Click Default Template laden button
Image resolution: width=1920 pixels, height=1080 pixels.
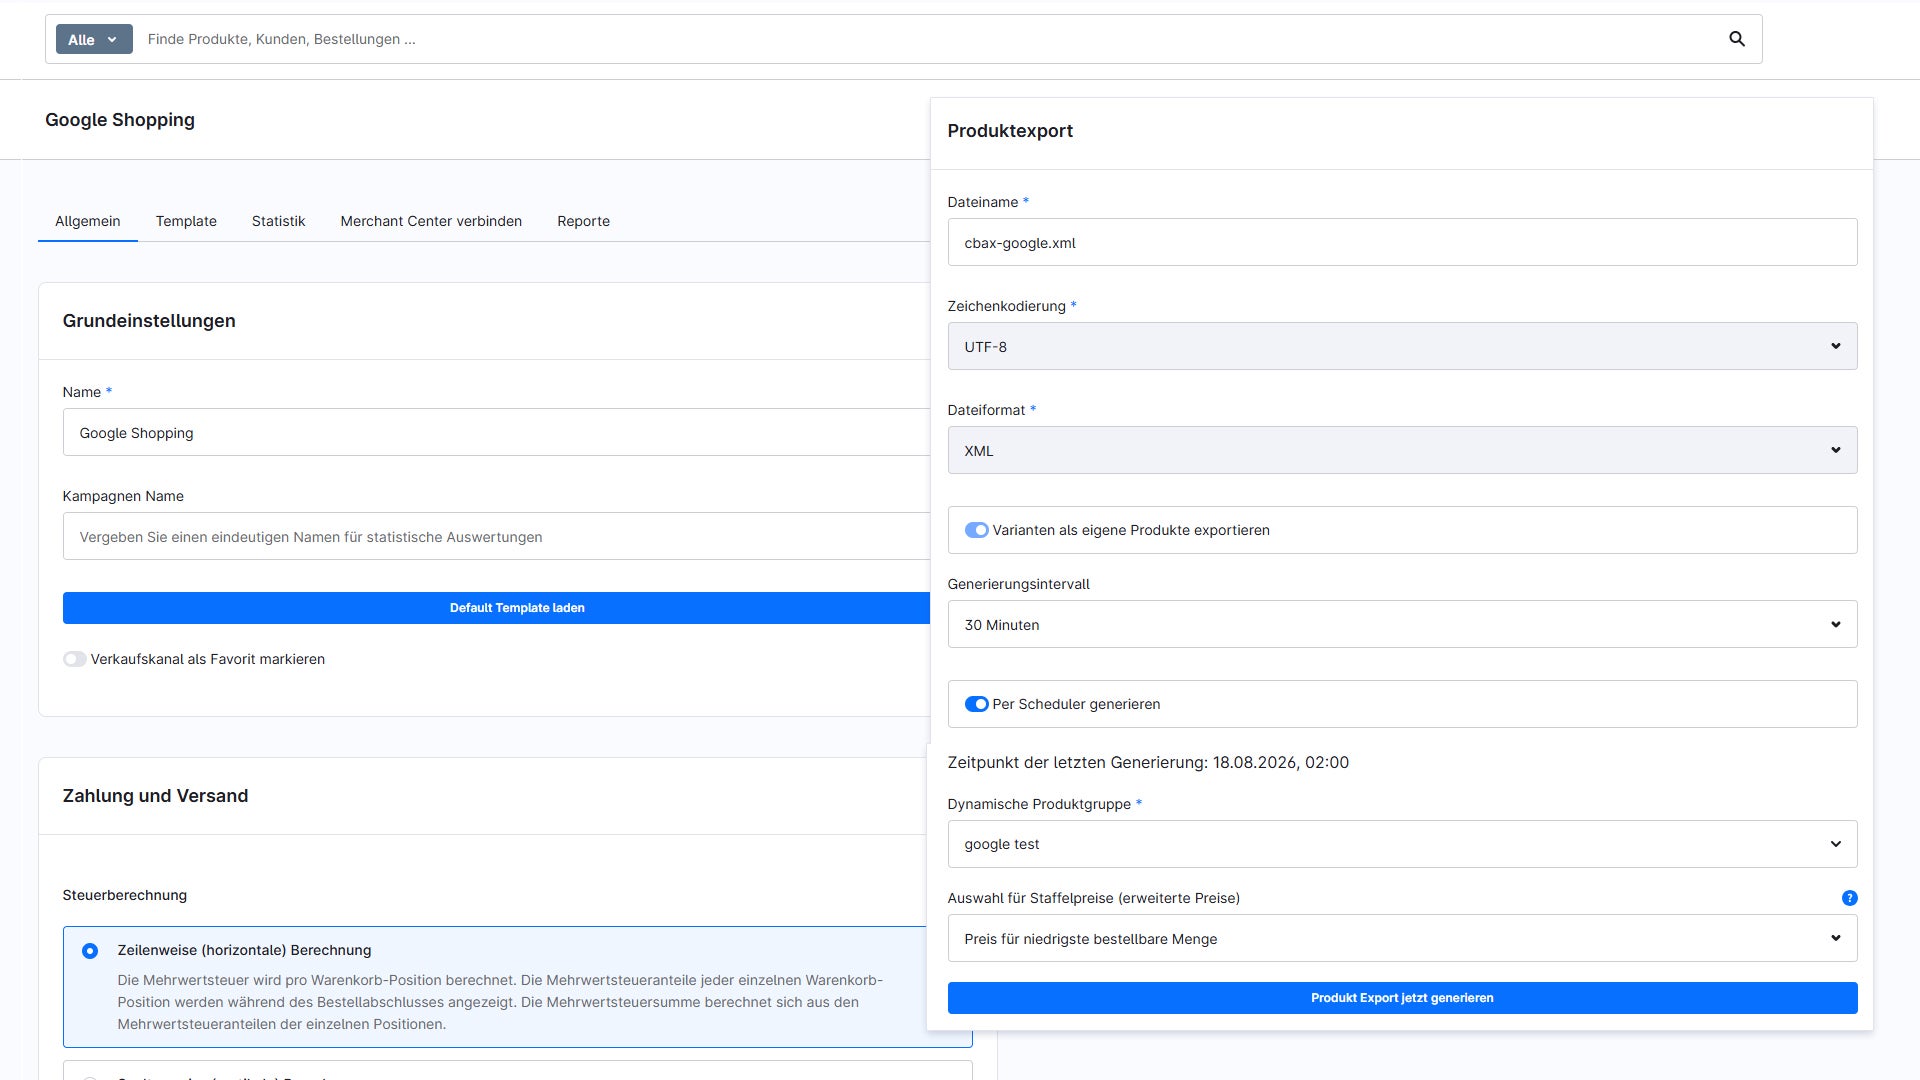[x=497, y=608]
